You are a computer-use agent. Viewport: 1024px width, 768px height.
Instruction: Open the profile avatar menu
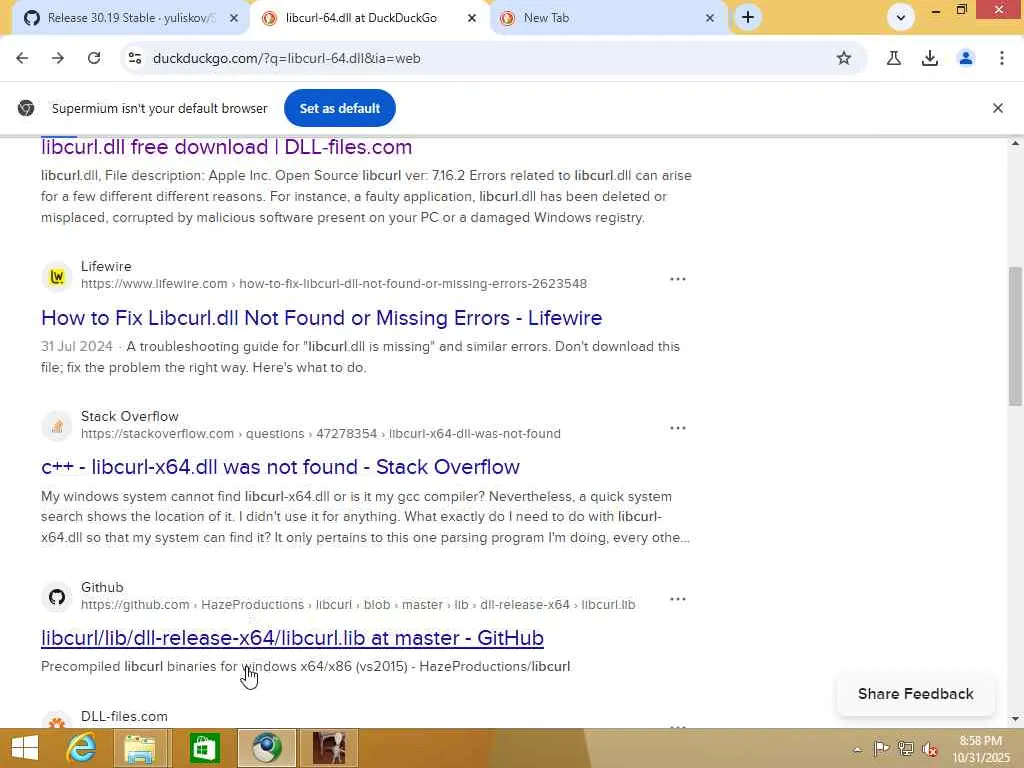[x=965, y=58]
